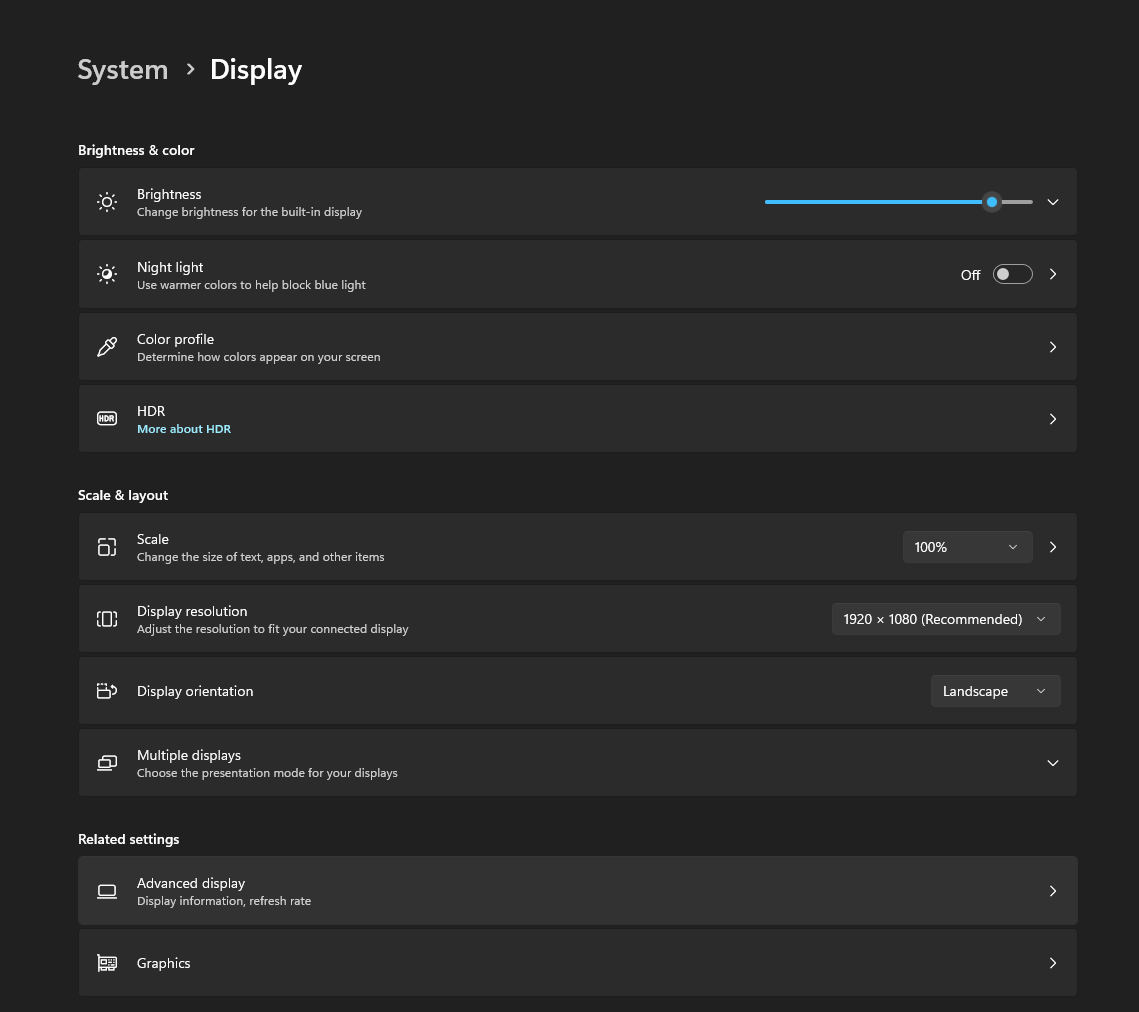Click the HDR badge icon

[x=107, y=419]
